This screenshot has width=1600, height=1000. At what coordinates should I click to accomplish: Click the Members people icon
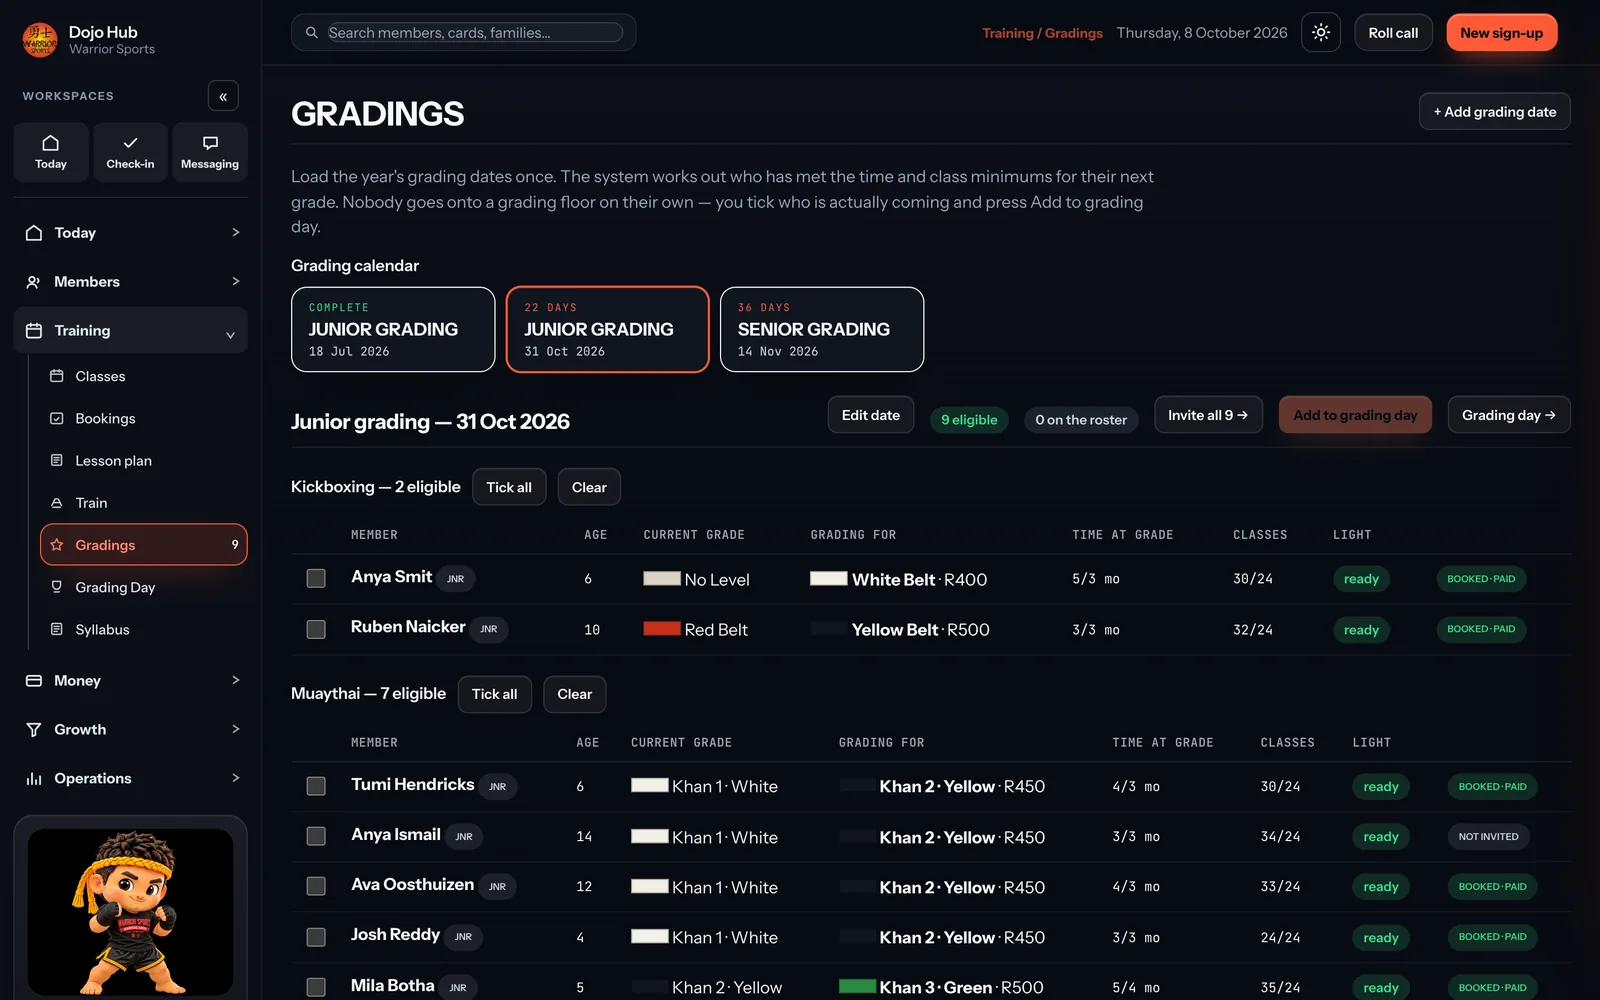point(34,282)
